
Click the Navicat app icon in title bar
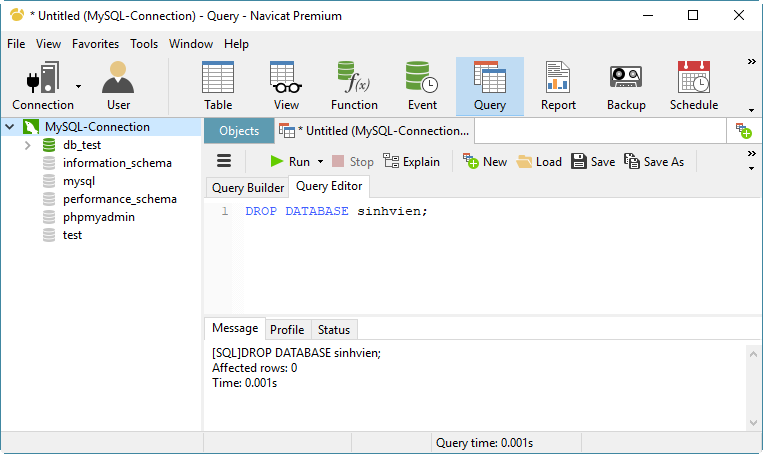17,15
